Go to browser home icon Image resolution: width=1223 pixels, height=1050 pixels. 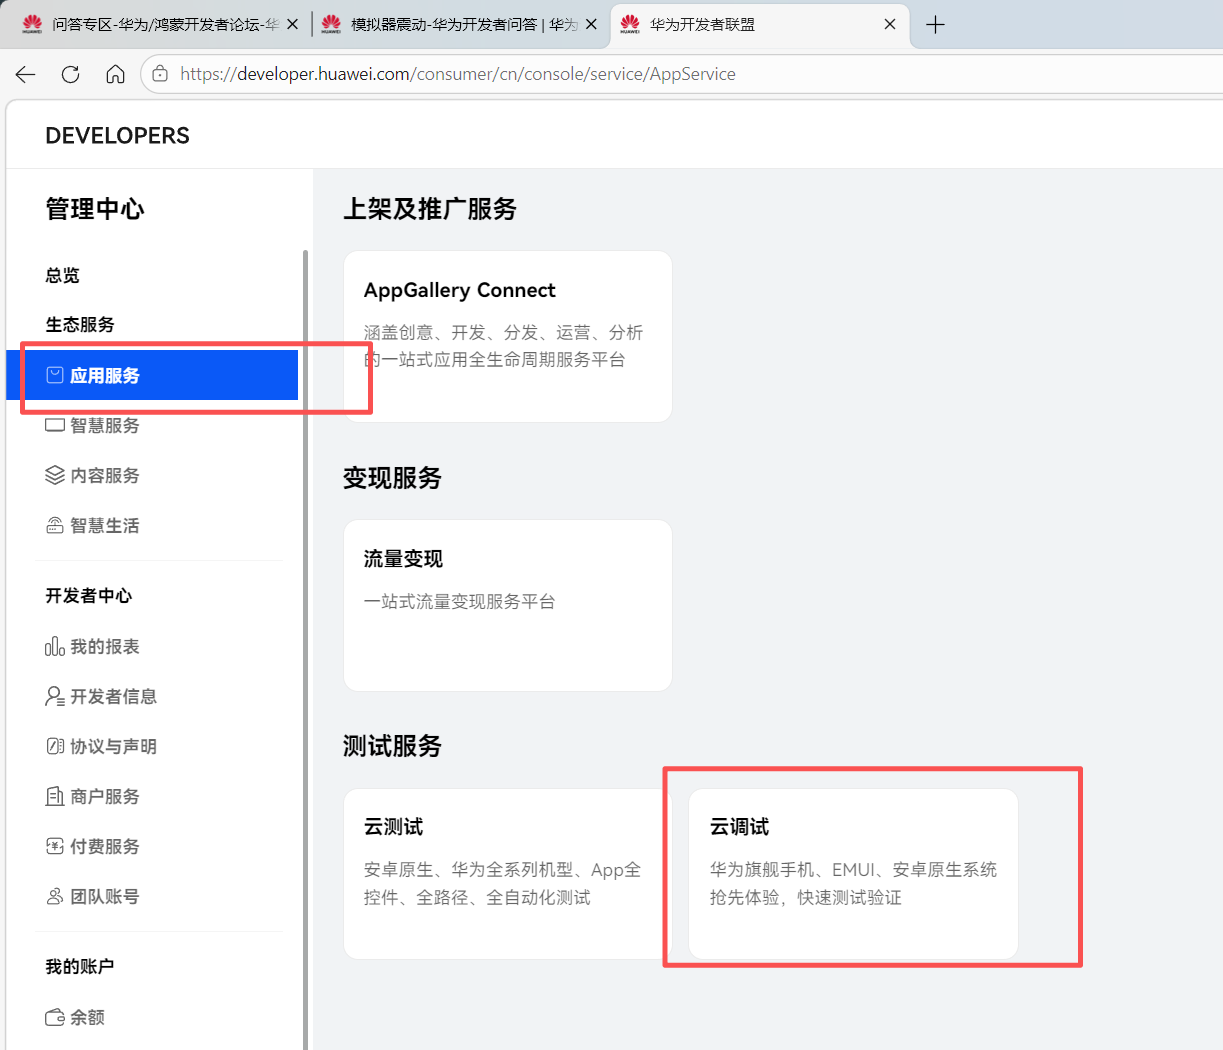[115, 74]
